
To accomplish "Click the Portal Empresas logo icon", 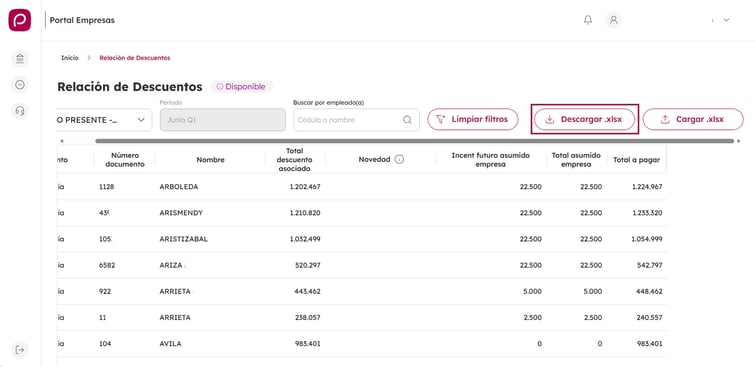I will tap(20, 20).
